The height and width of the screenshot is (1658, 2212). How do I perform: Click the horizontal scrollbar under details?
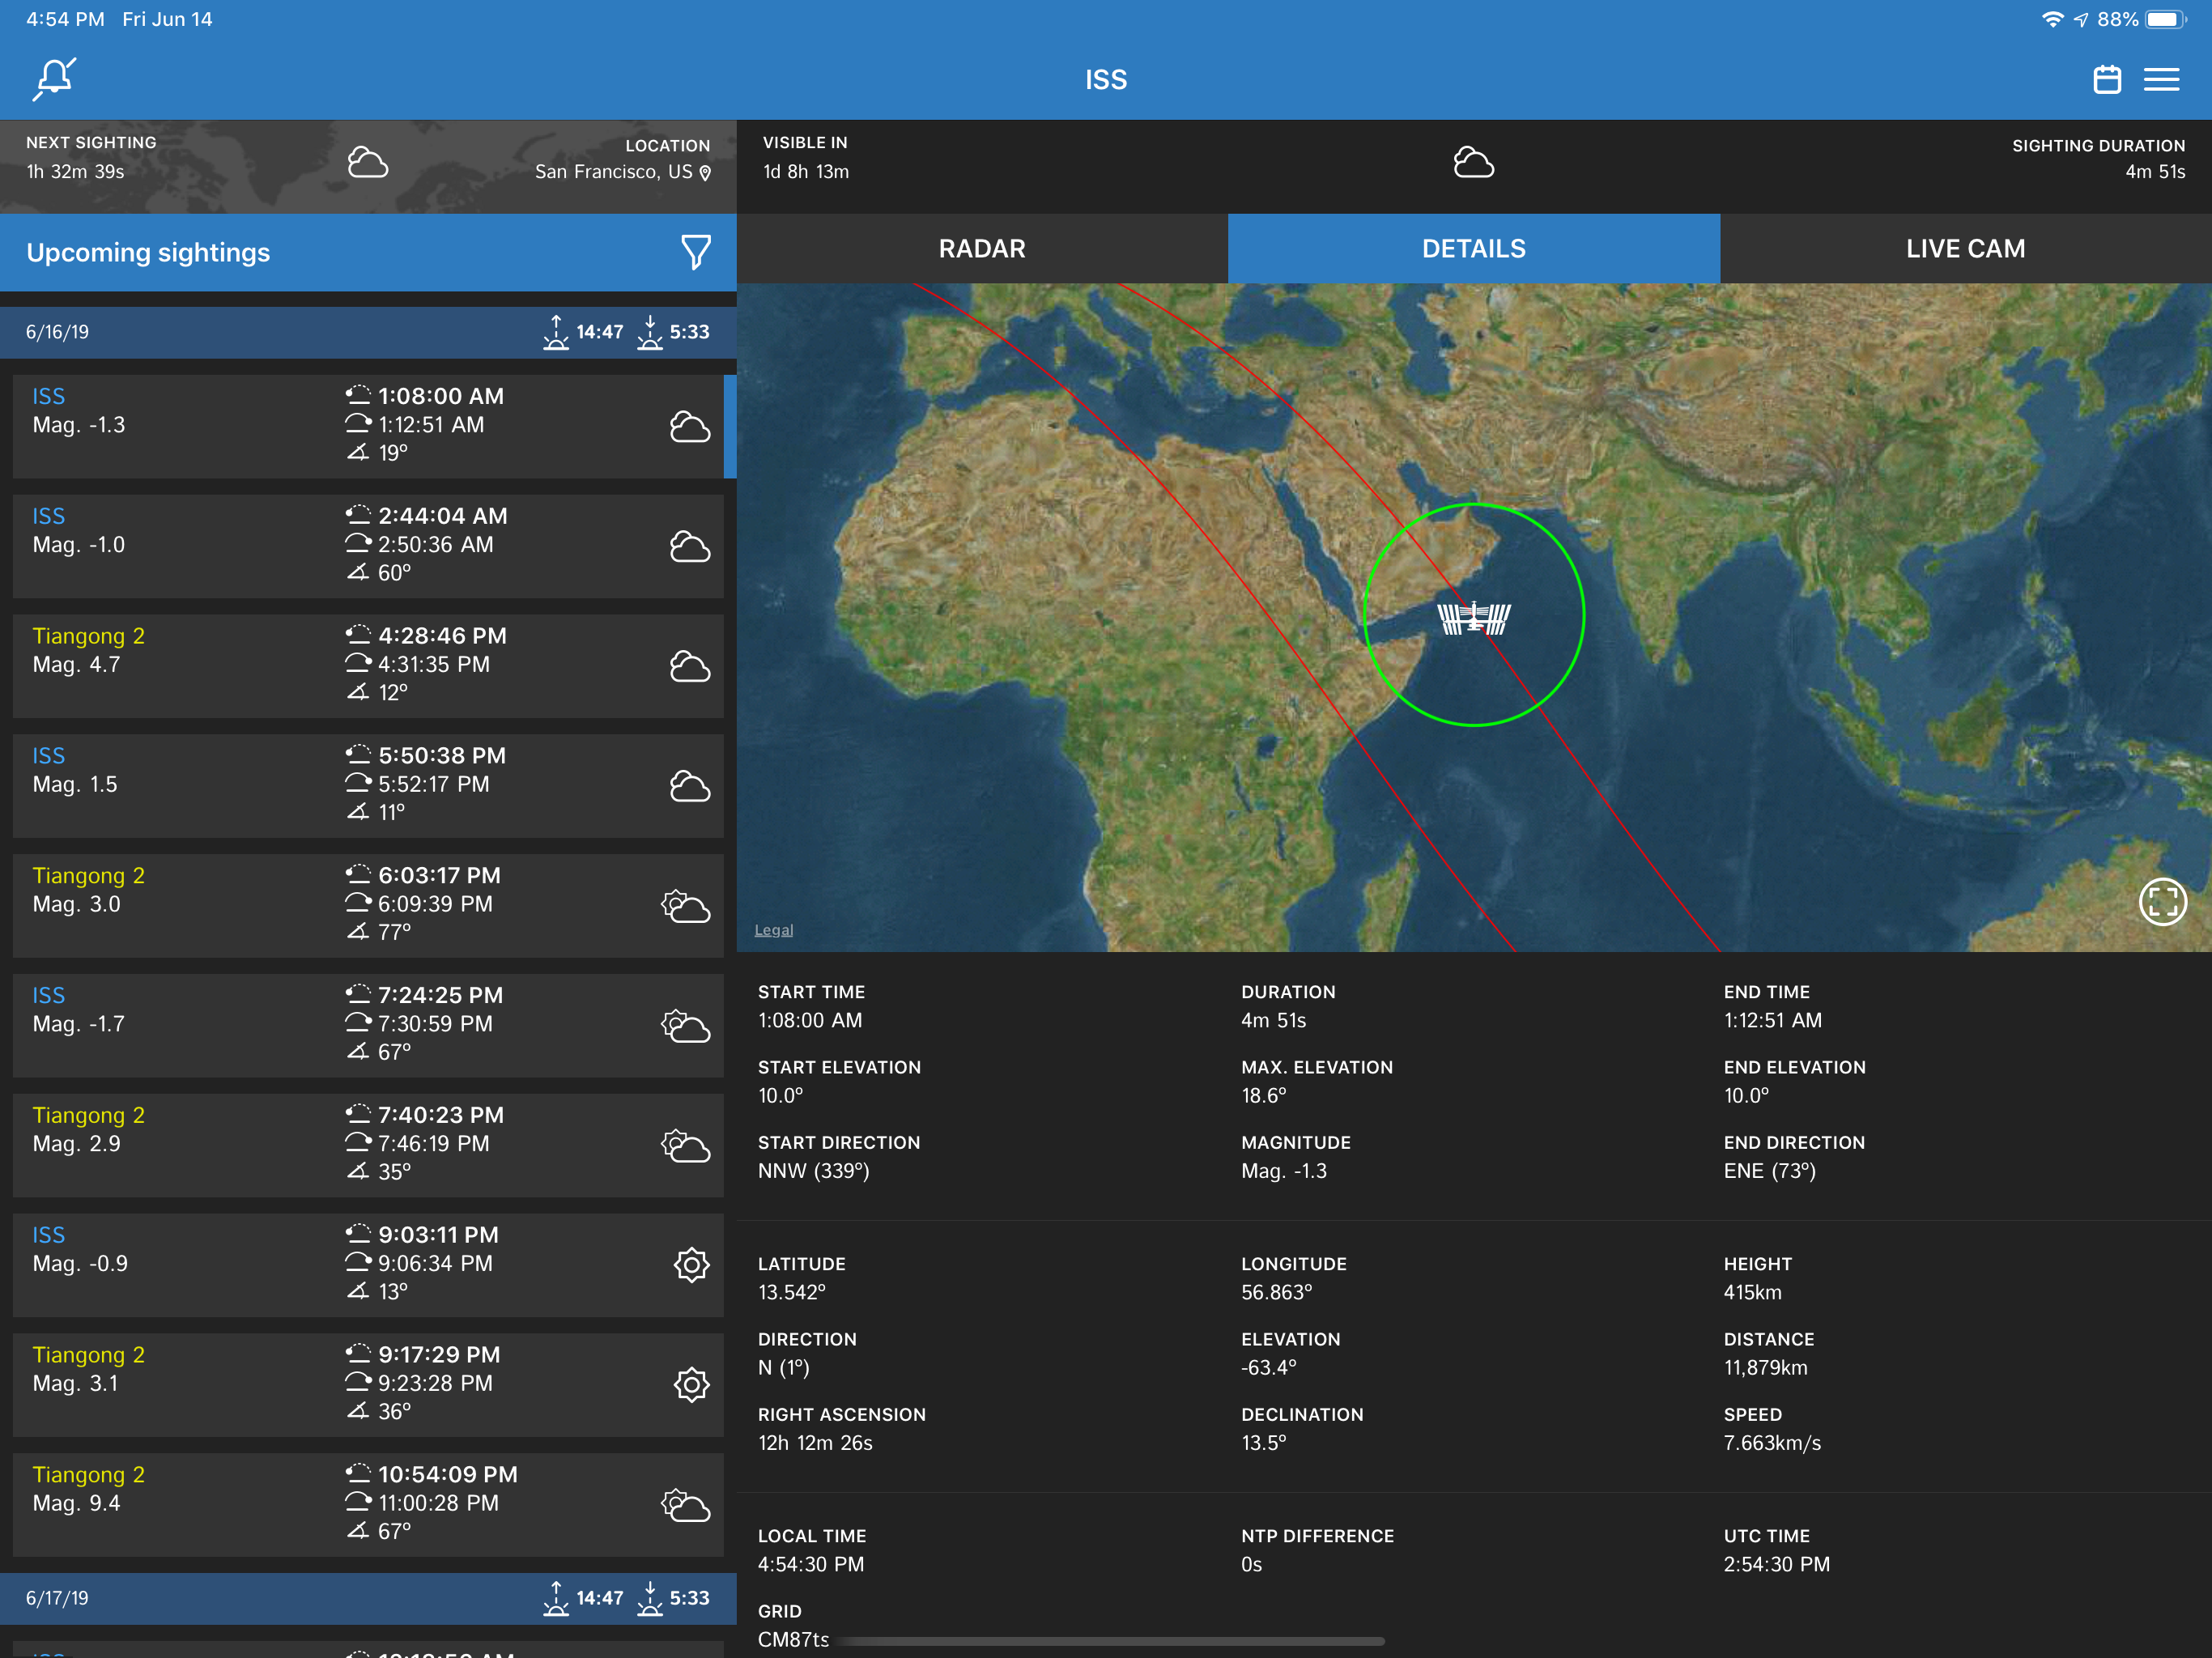1110,1641
